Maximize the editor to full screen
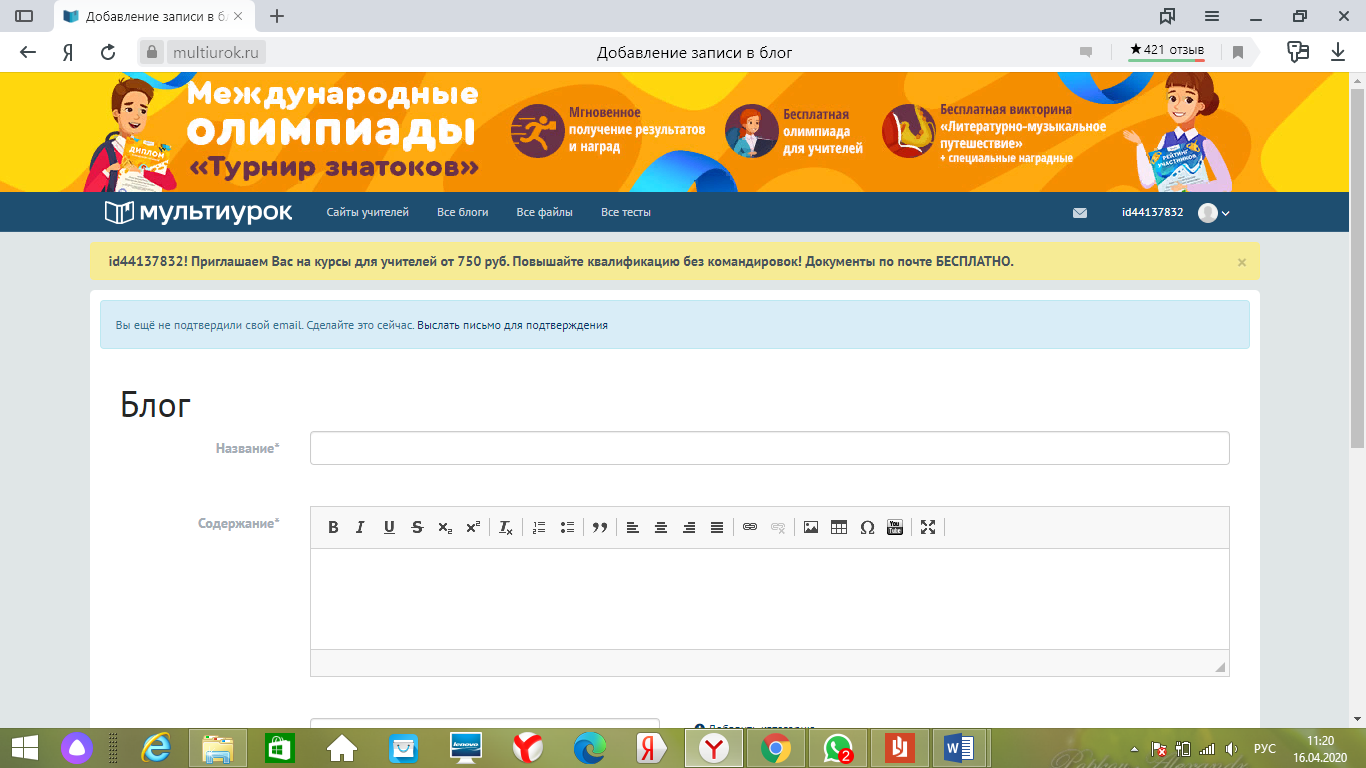 (x=928, y=527)
